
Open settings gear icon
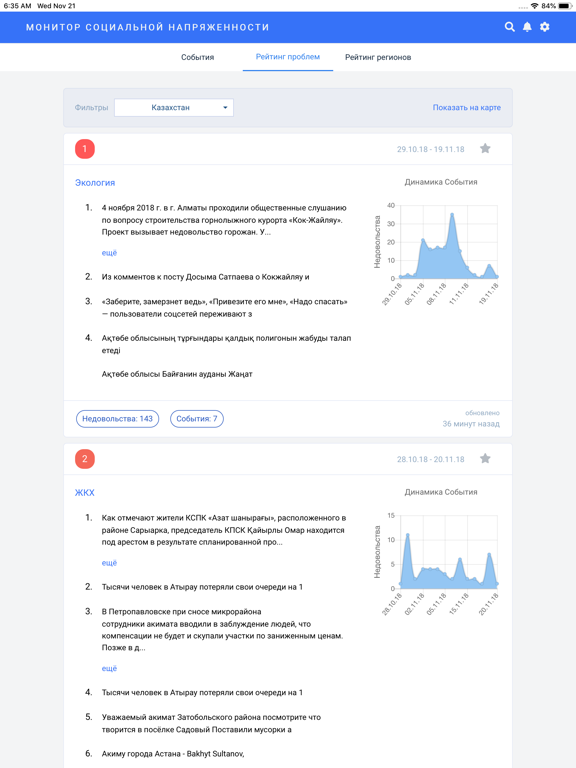pos(545,27)
